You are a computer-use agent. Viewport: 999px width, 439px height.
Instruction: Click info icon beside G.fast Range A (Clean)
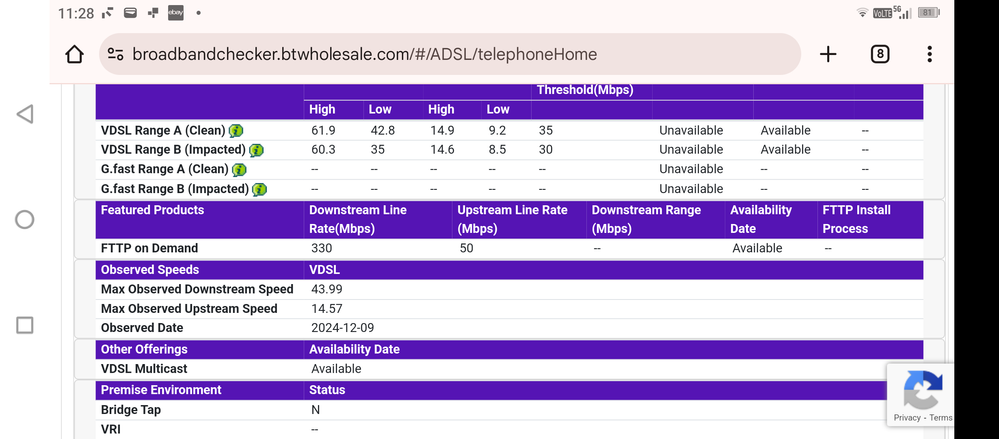[239, 170]
